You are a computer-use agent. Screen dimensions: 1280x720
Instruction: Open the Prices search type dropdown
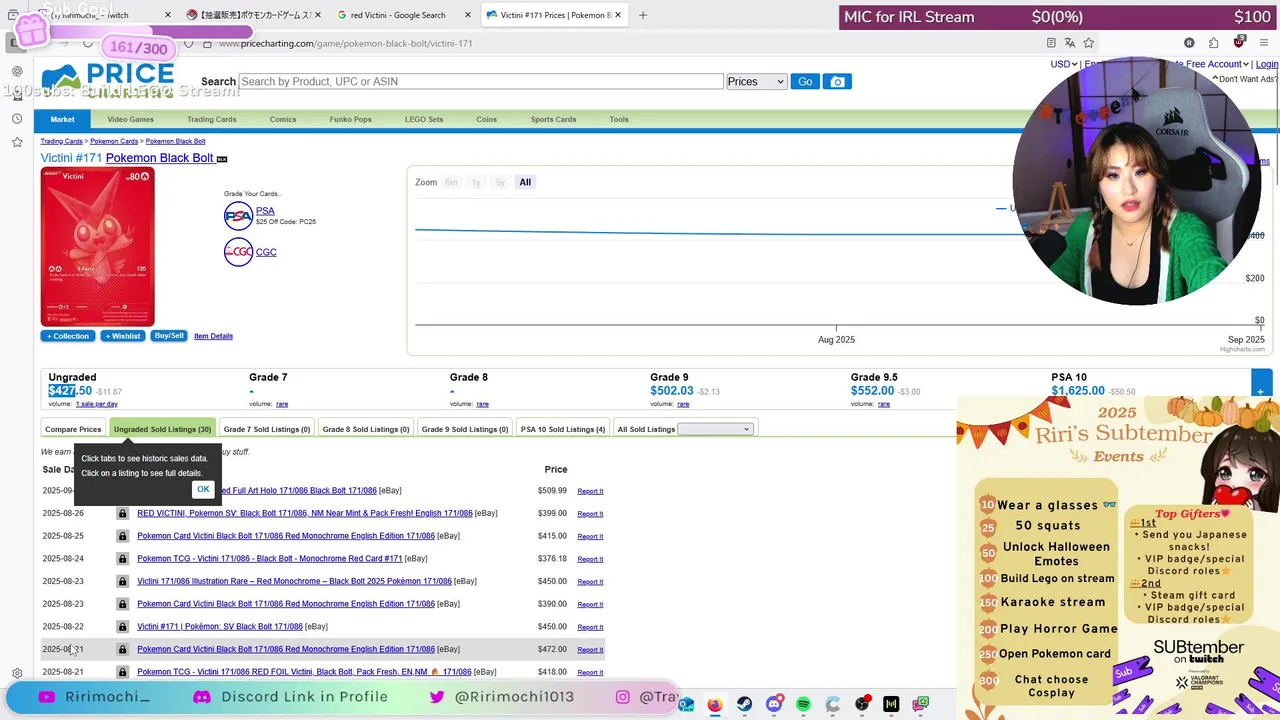pos(756,81)
